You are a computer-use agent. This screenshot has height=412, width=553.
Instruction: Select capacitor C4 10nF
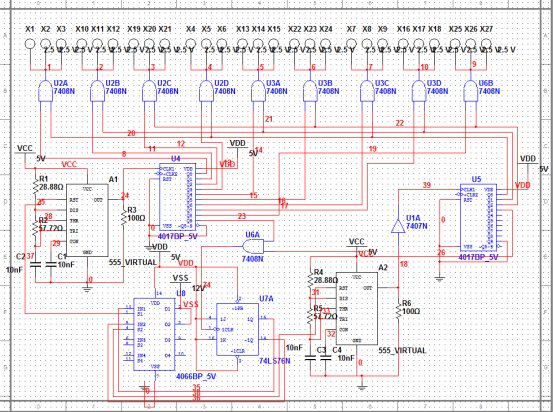[x=326, y=358]
